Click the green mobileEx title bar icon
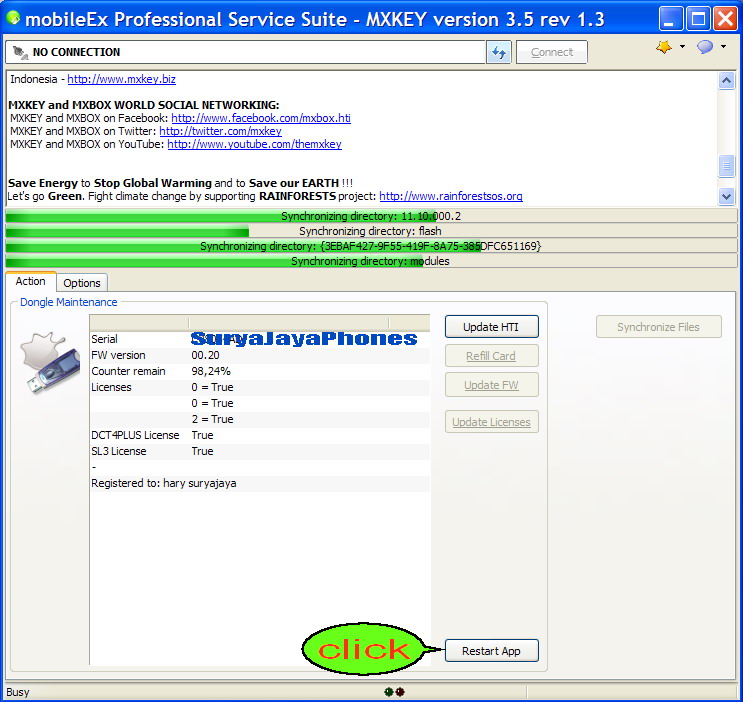Viewport: 743px width, 702px height. click(13, 18)
